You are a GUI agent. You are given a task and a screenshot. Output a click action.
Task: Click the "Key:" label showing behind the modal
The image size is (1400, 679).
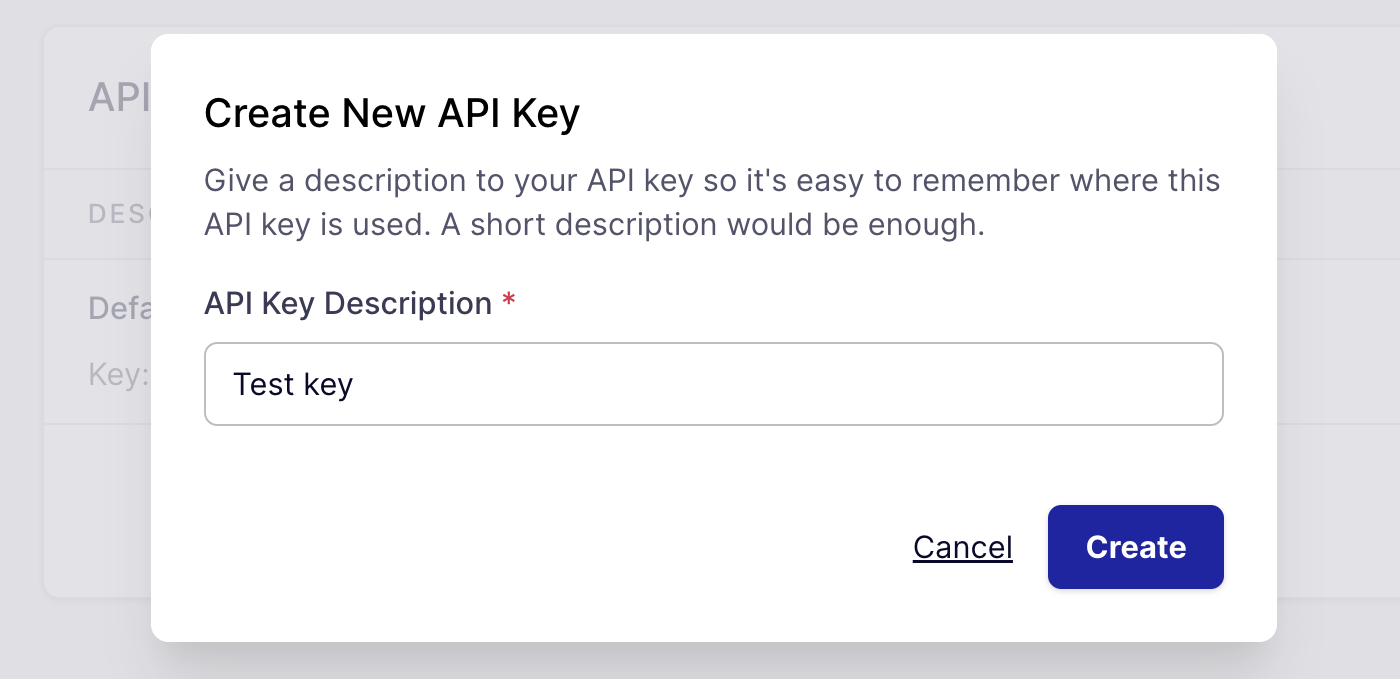119,374
